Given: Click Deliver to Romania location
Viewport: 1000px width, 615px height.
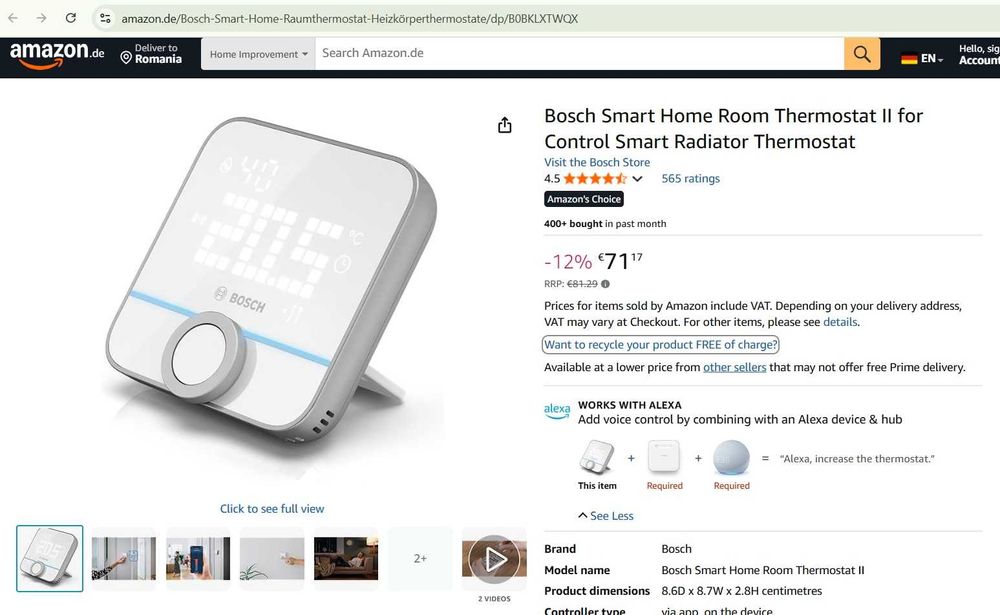Looking at the screenshot, I should tap(151, 54).
